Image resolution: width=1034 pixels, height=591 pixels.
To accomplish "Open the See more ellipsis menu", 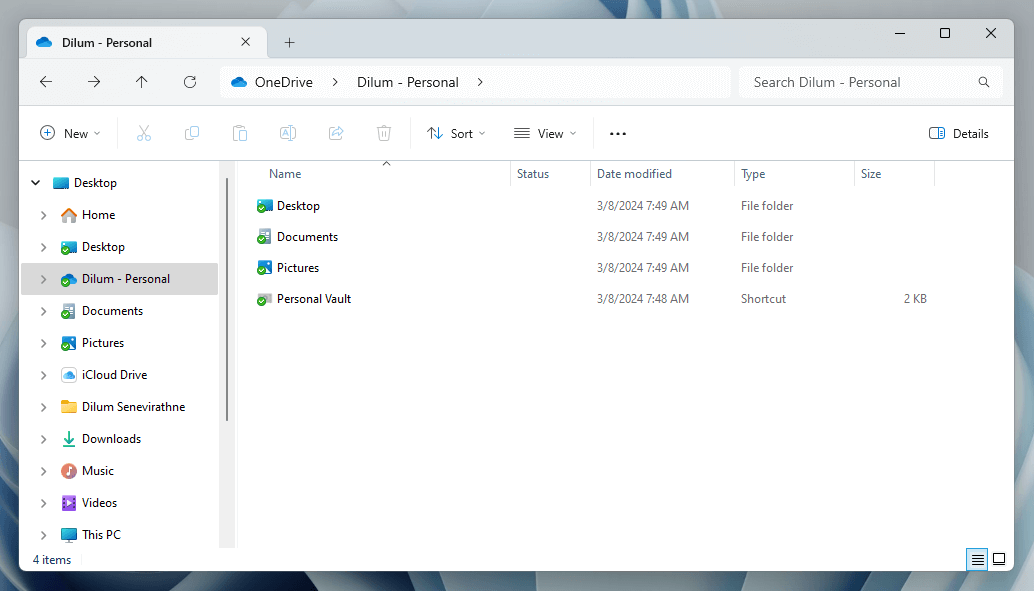I will (617, 133).
